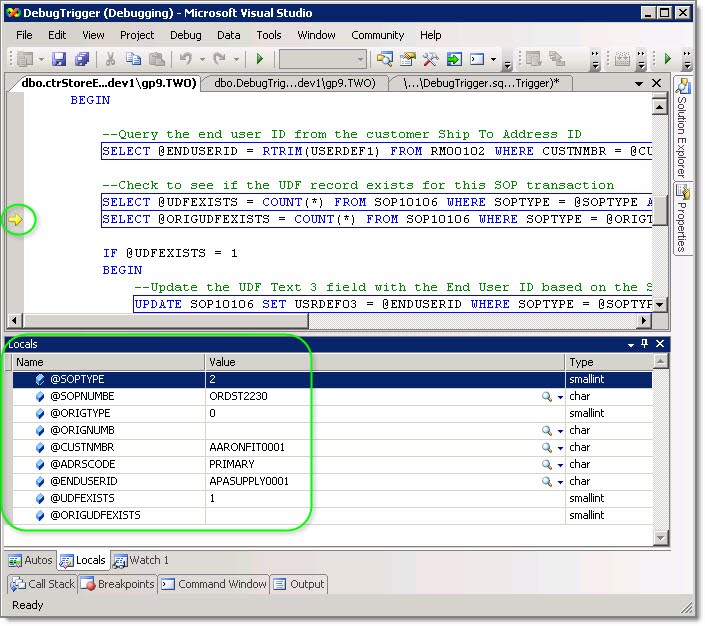Select the @ORIGTYPE variable row
This screenshot has width=705, height=626.
coord(332,414)
